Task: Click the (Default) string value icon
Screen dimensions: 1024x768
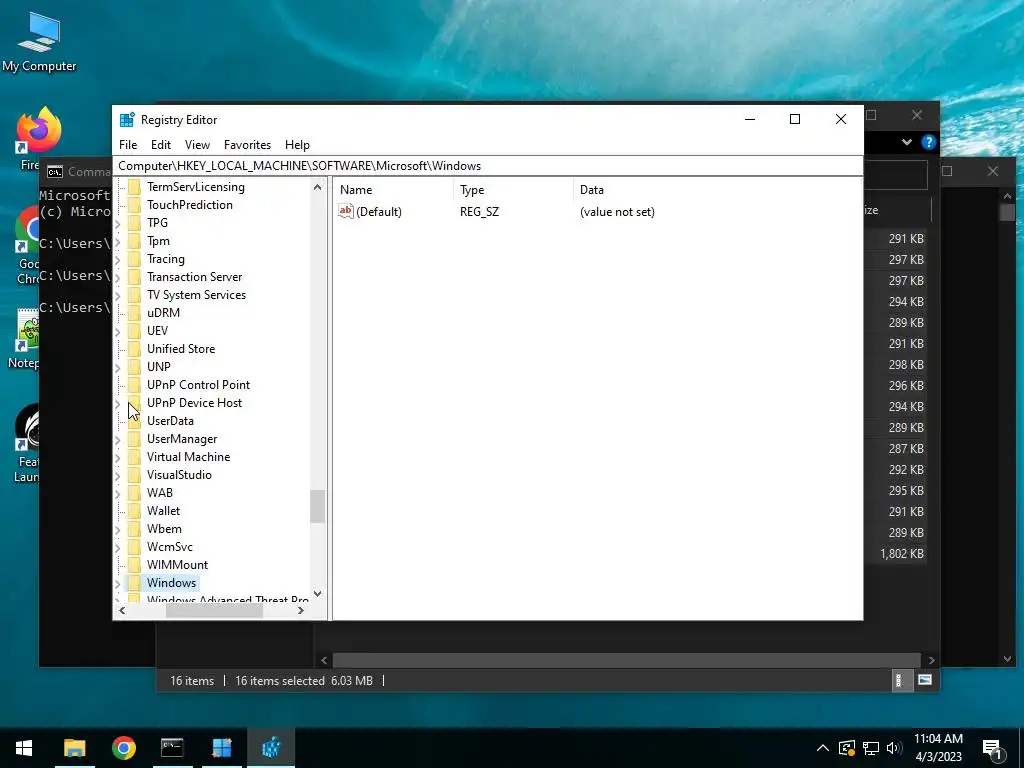Action: tap(345, 211)
